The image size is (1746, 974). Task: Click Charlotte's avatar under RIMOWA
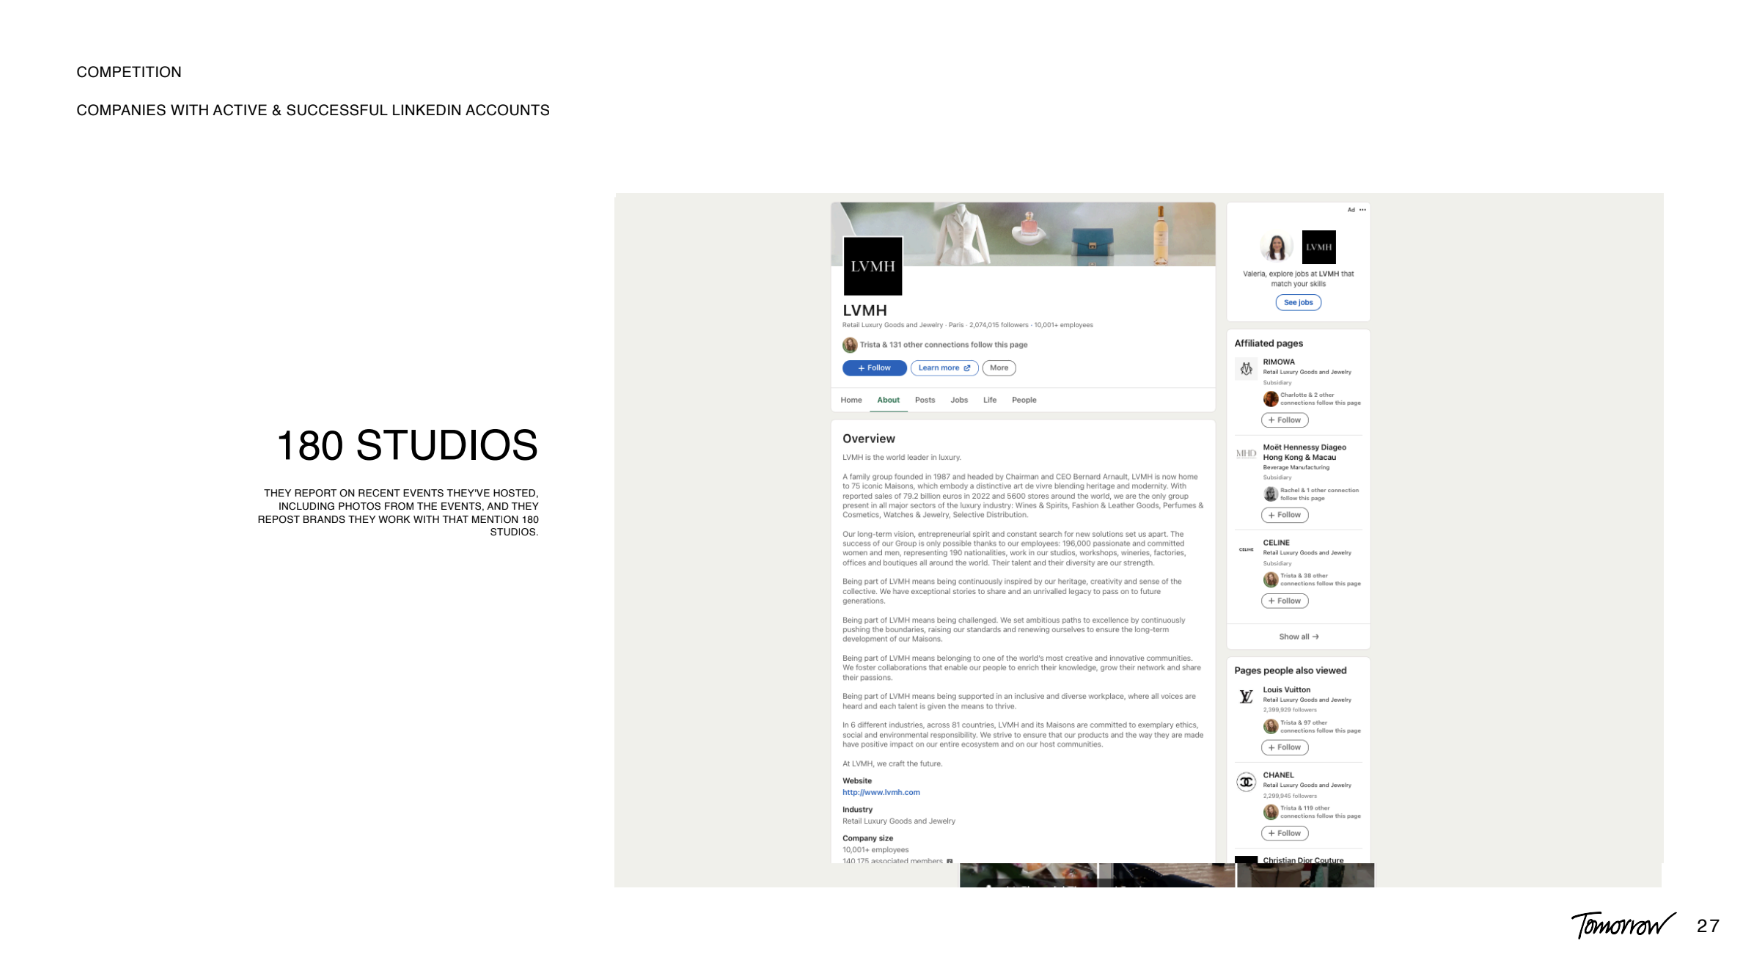1270,399
